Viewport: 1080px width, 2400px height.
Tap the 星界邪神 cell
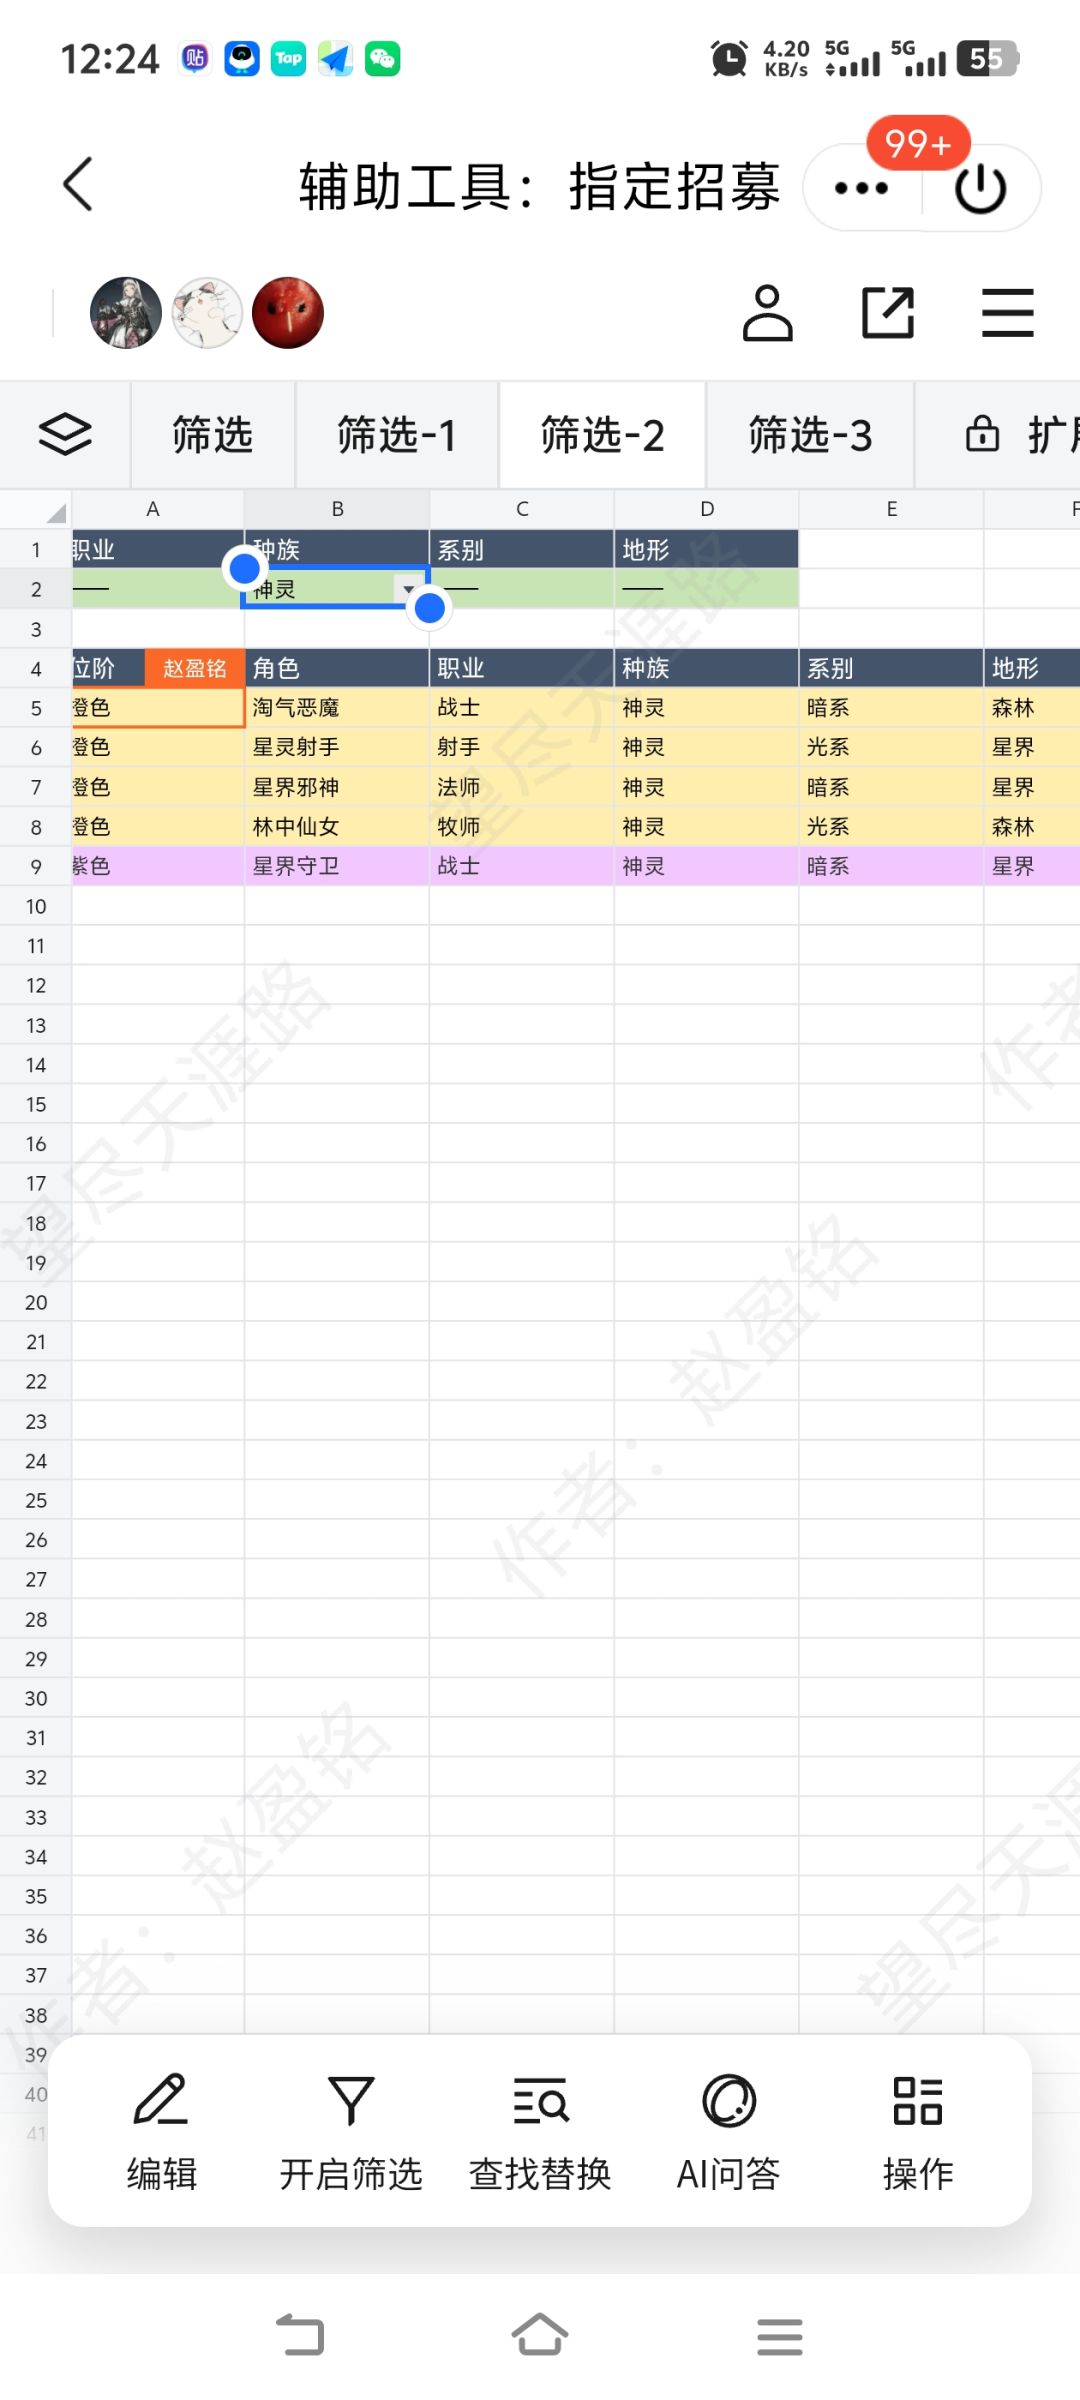(337, 787)
